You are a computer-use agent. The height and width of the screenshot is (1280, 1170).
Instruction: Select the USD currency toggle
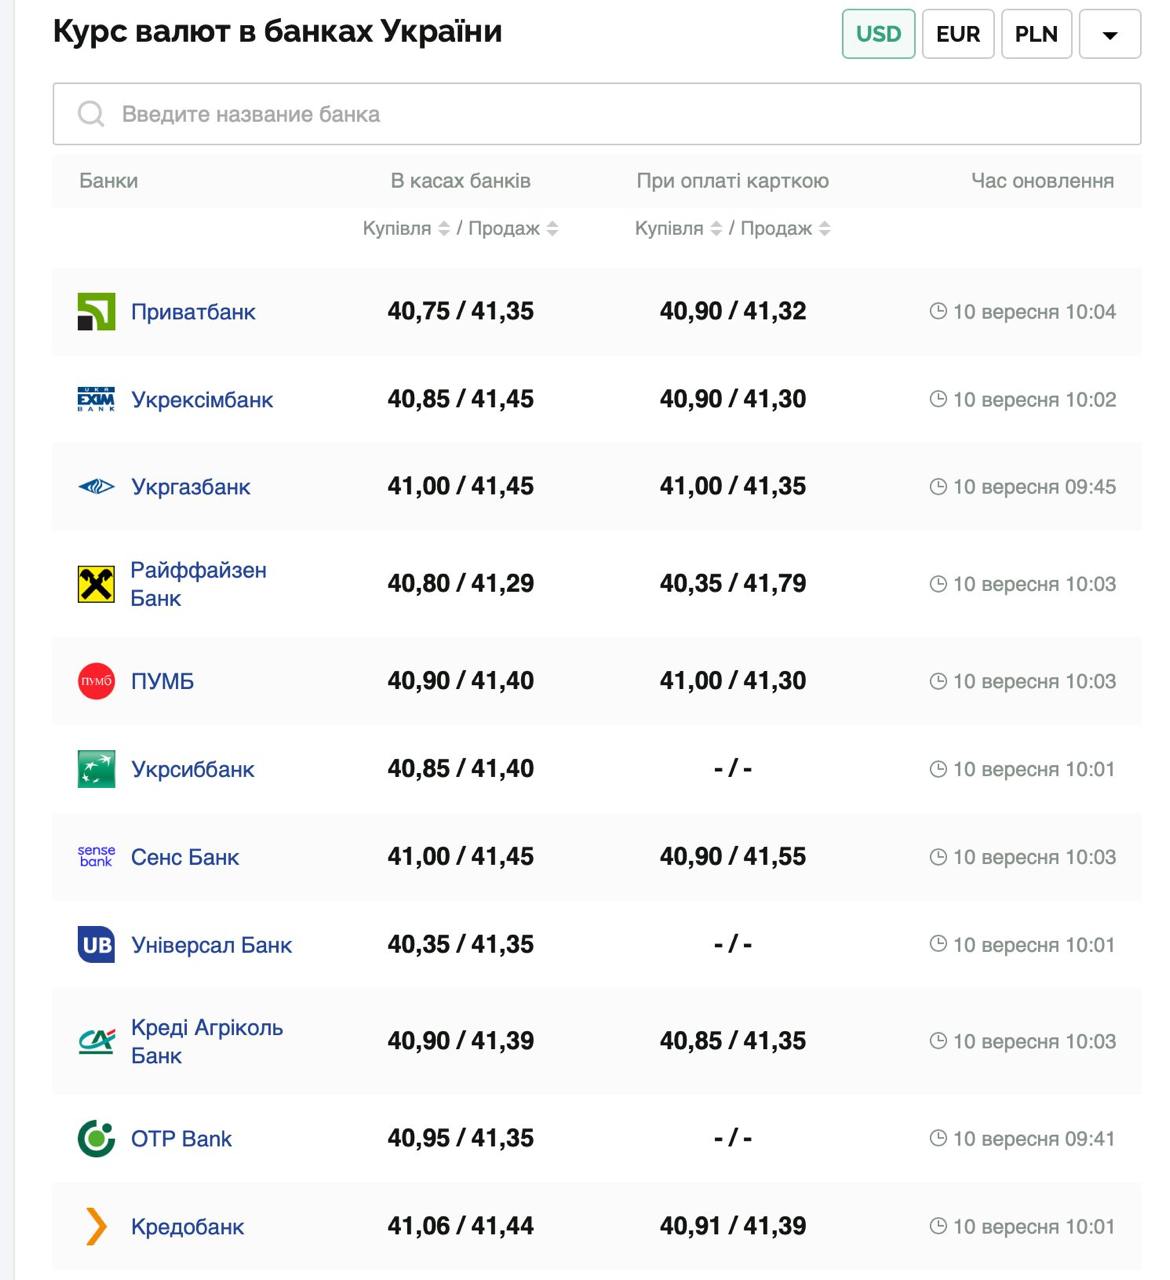coord(878,34)
